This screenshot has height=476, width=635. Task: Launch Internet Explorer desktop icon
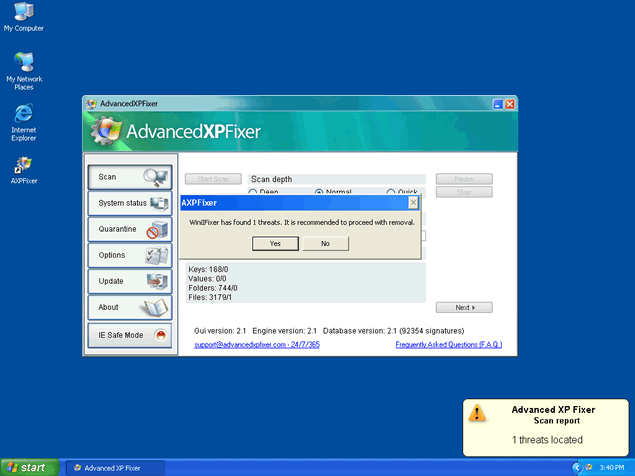tap(23, 114)
